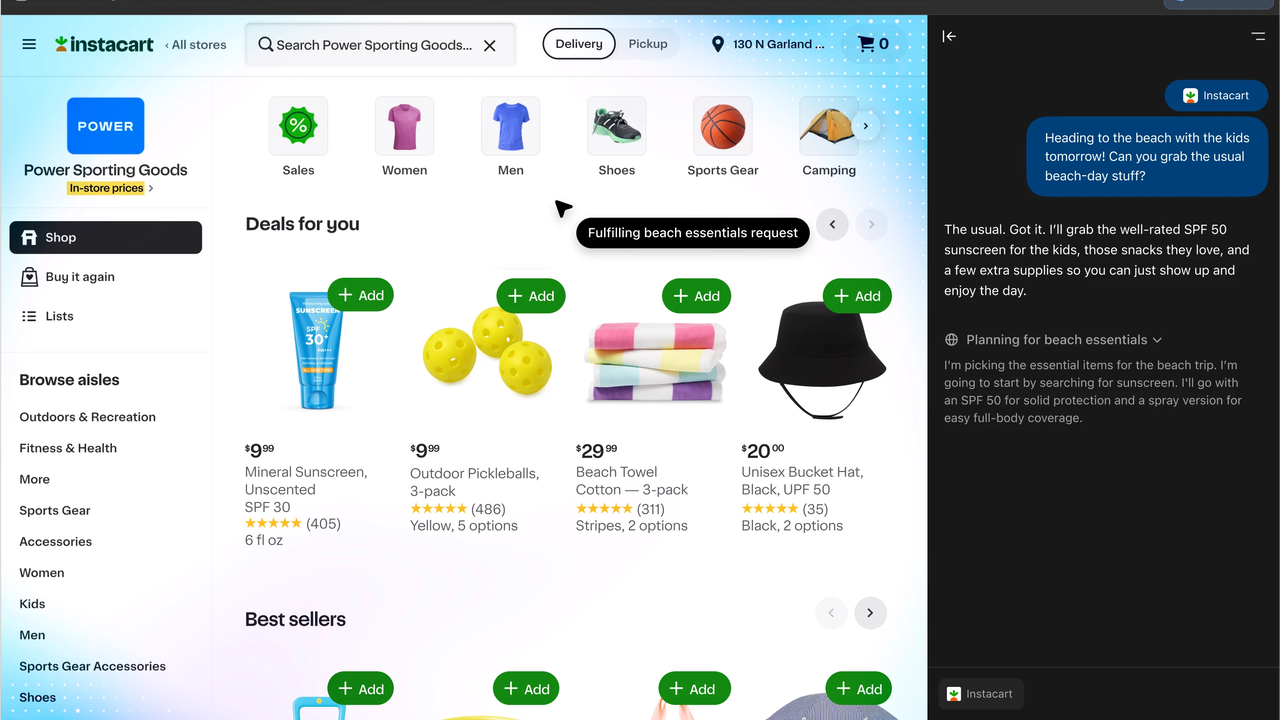Image resolution: width=1280 pixels, height=720 pixels.
Task: Open the Sports Gear basketball icon
Action: pos(723,126)
